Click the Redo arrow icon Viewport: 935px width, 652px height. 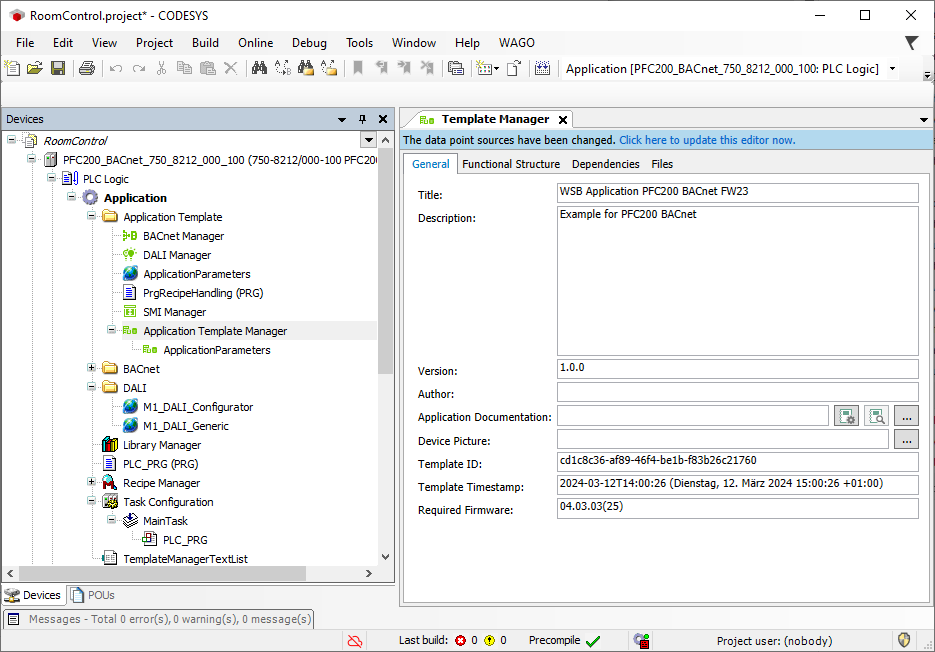[x=139, y=69]
